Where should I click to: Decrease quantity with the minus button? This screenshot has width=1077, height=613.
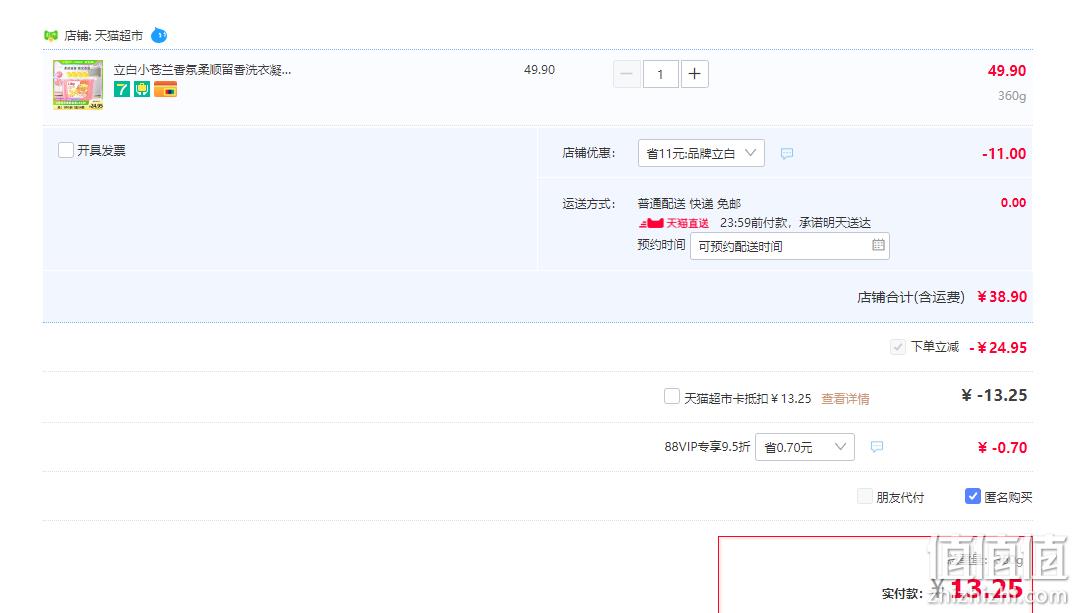[x=626, y=74]
